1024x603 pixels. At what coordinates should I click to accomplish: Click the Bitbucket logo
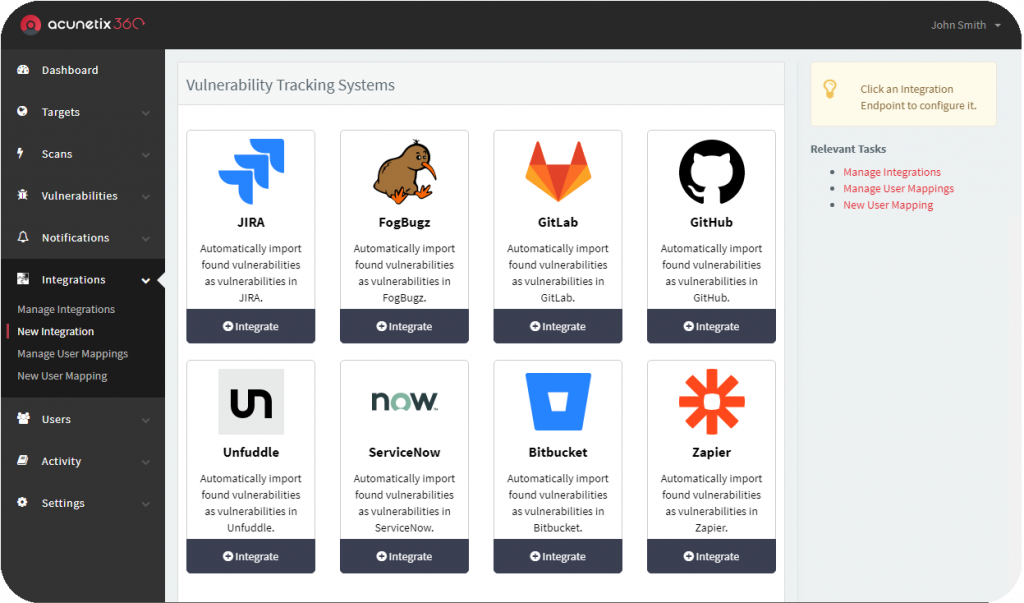[558, 402]
